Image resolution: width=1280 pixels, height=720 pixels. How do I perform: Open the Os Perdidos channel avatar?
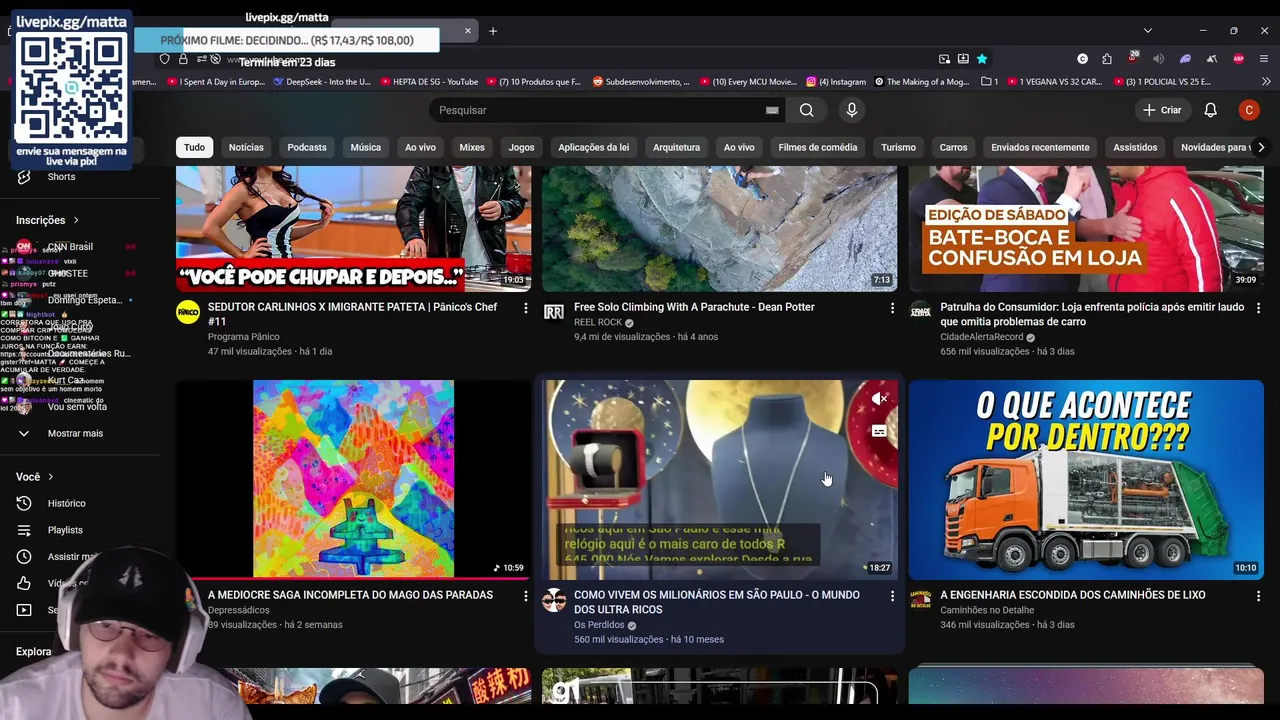554,600
